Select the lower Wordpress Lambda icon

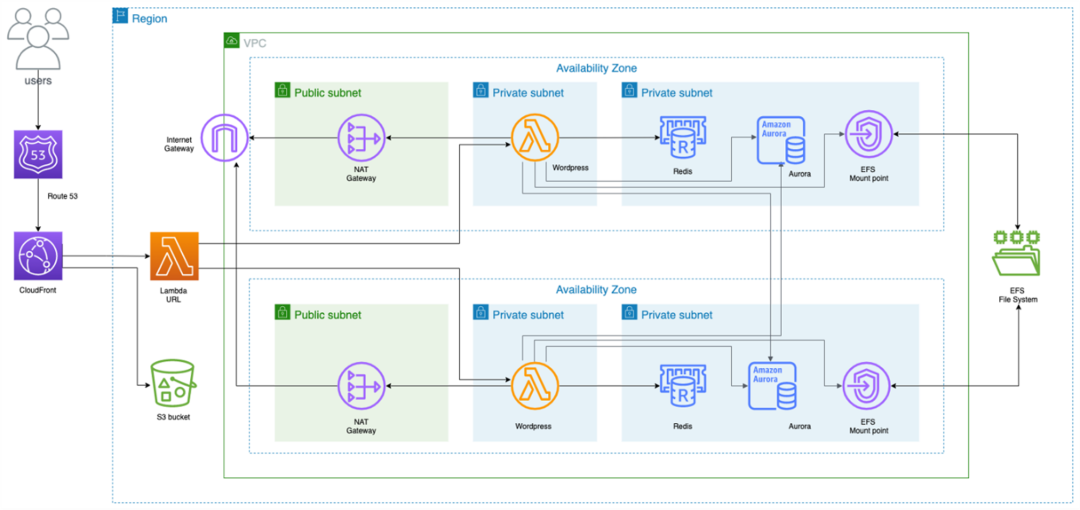click(x=535, y=387)
